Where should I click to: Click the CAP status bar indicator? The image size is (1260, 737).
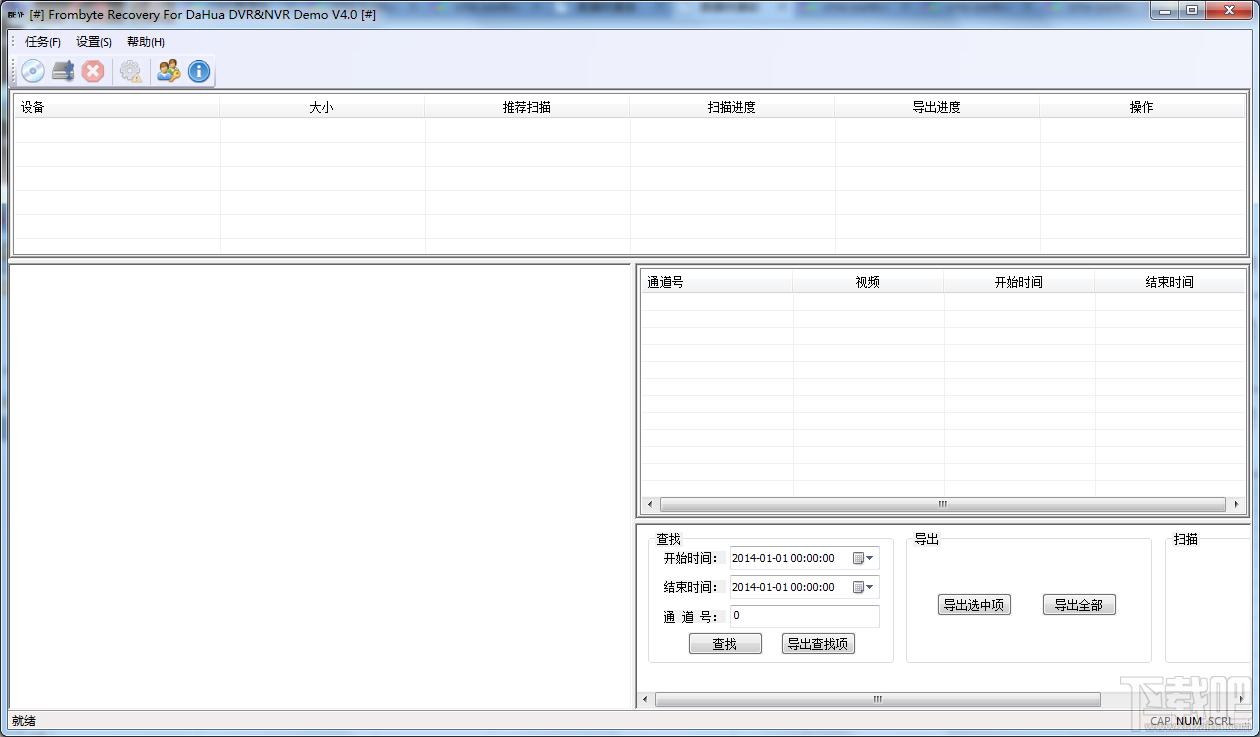[x=1160, y=721]
